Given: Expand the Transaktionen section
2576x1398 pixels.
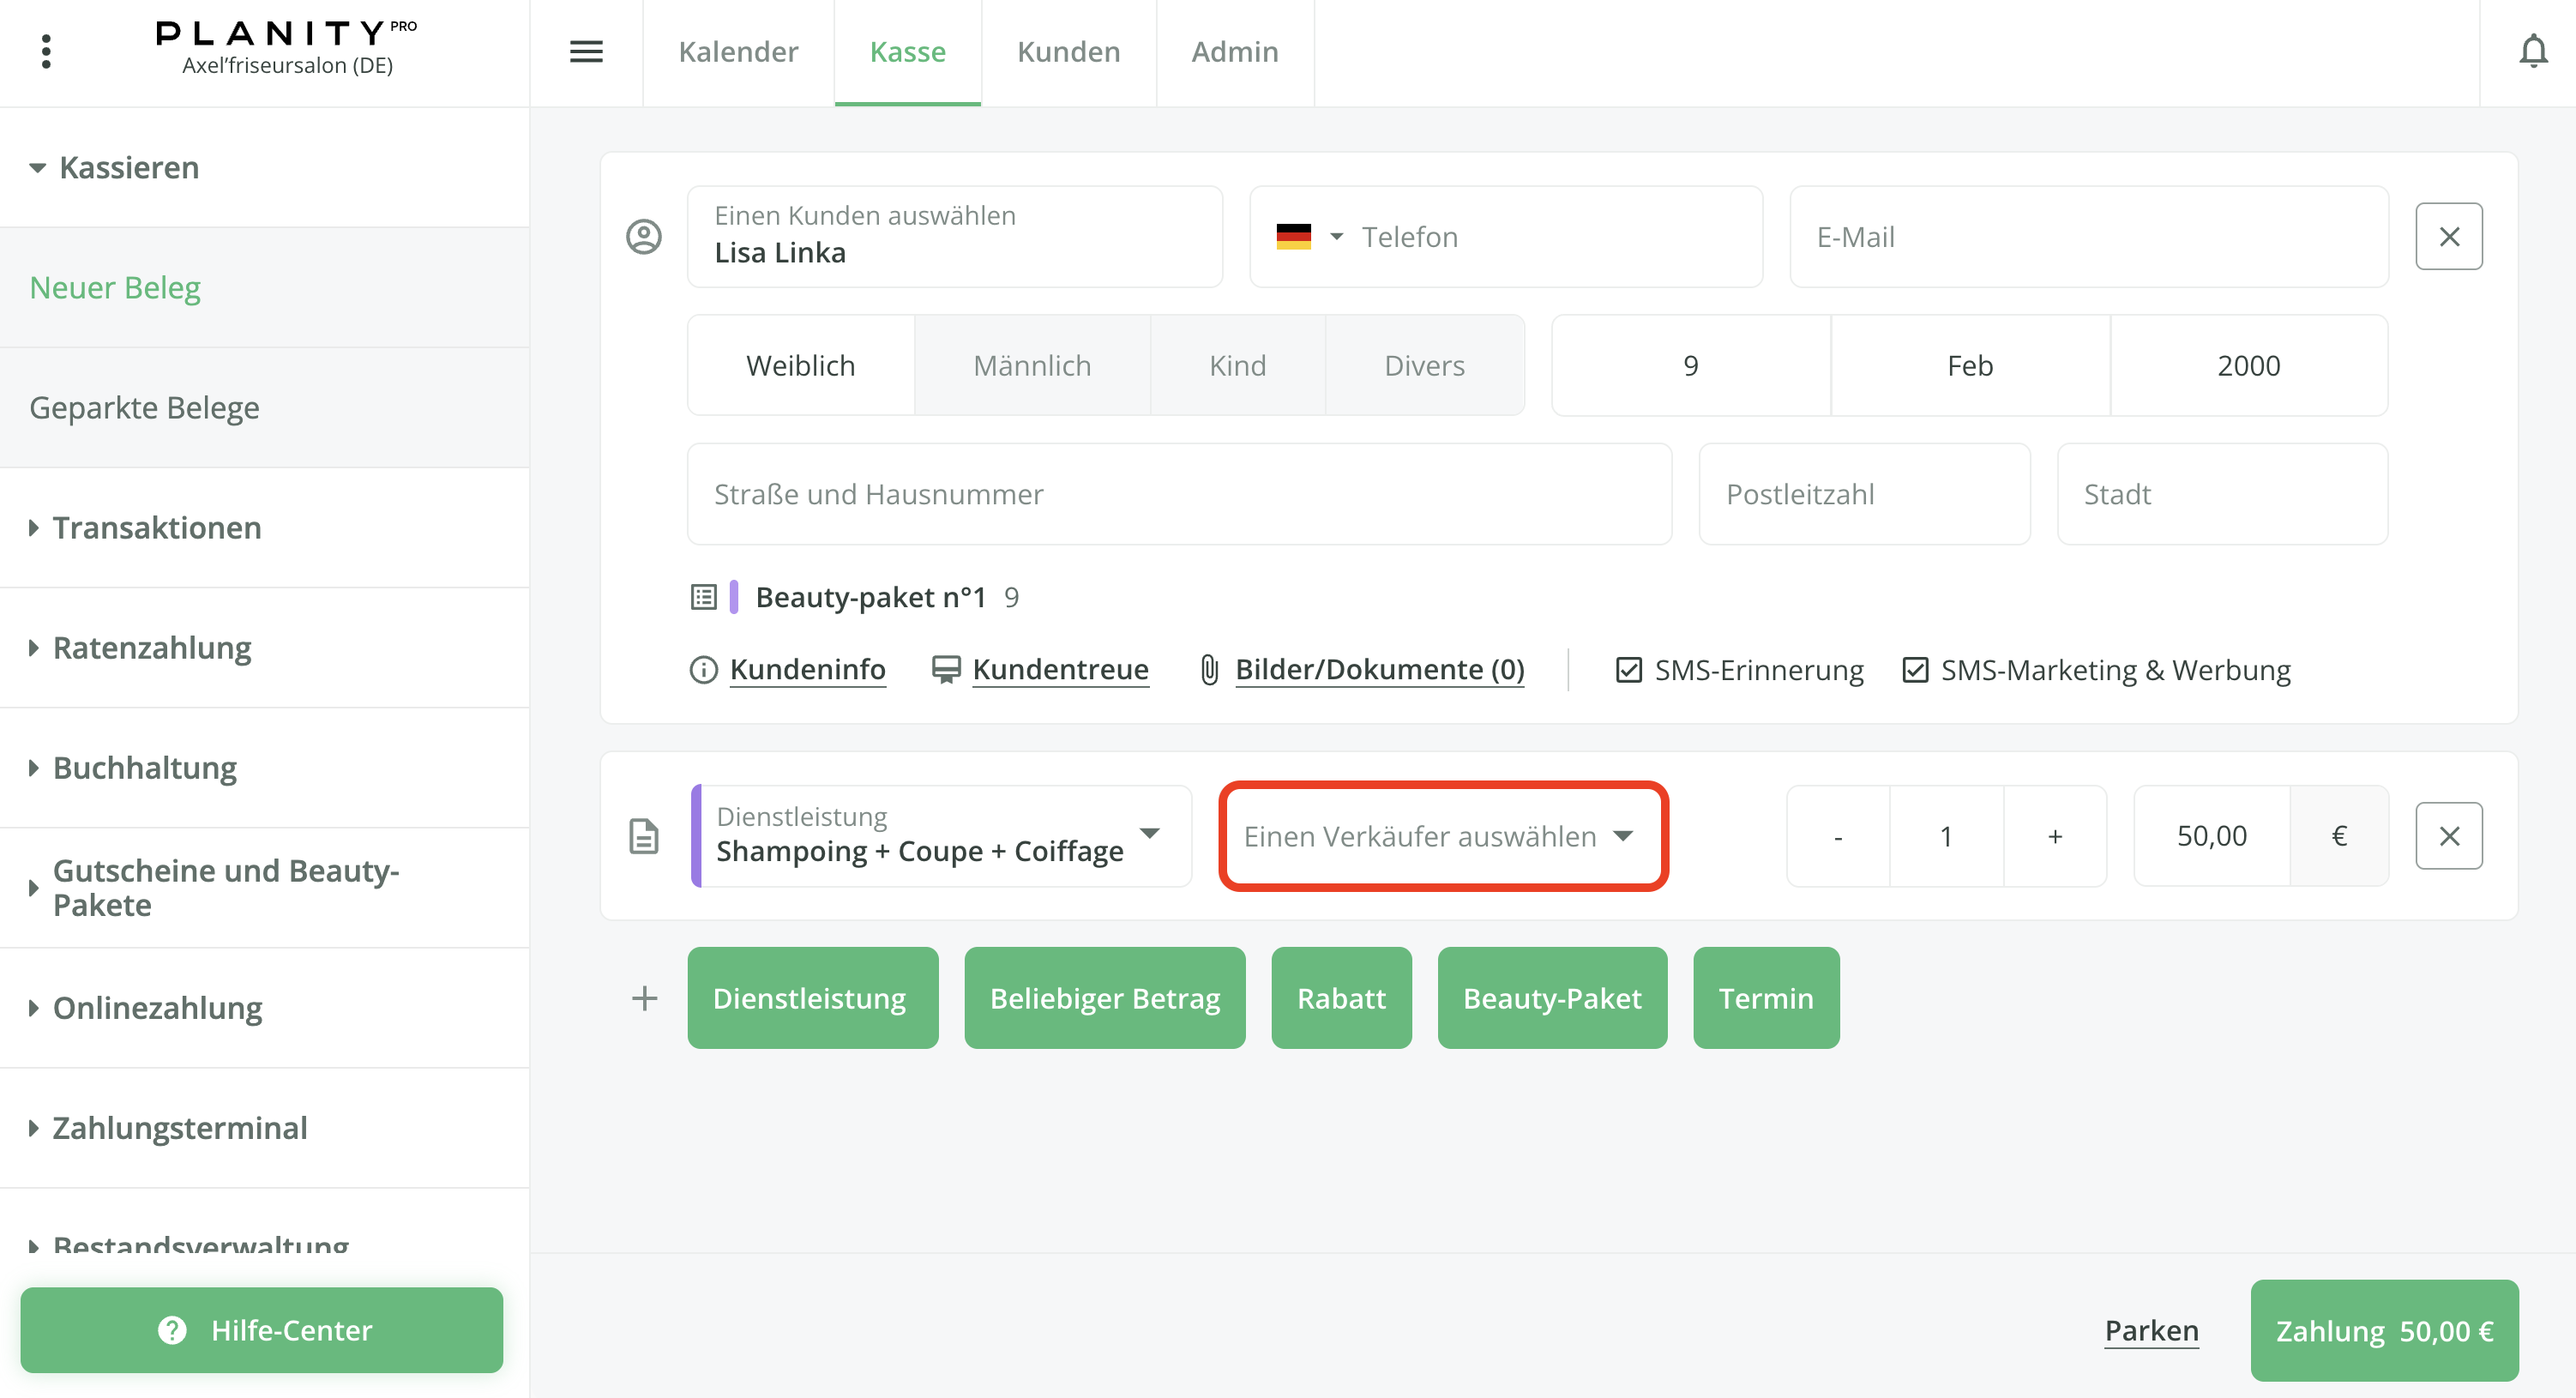Looking at the screenshot, I should [x=156, y=528].
